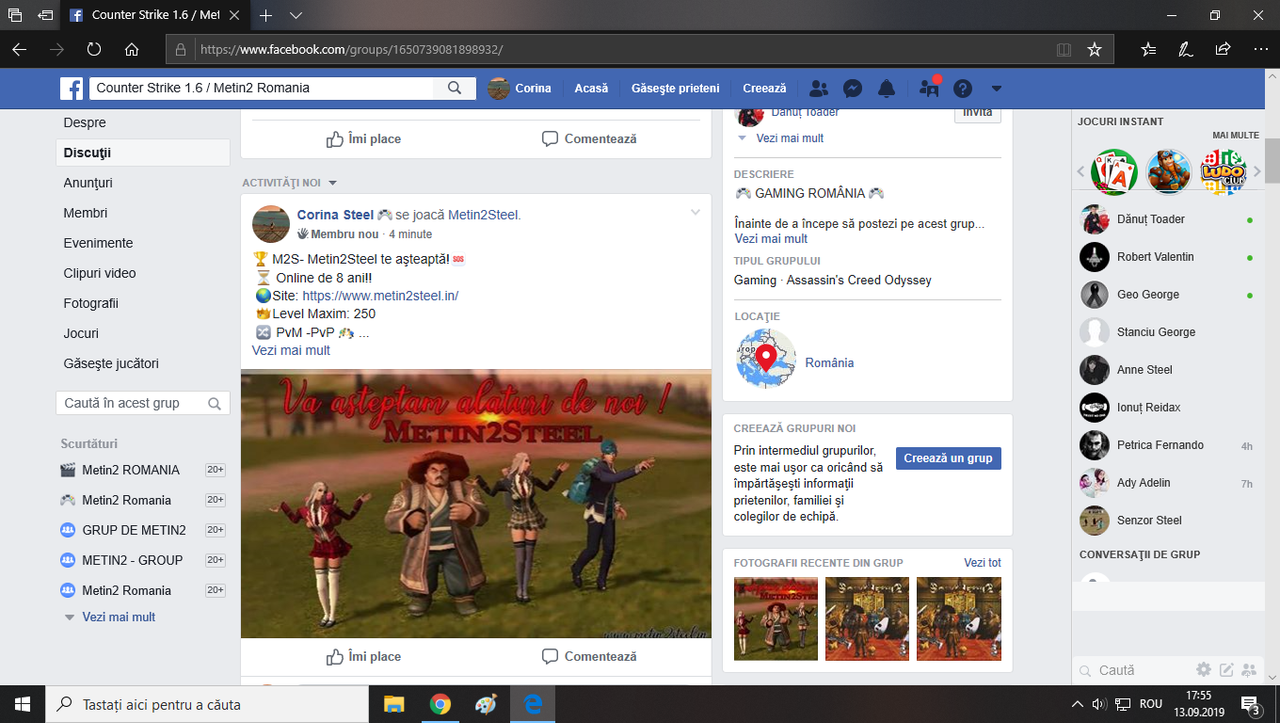1280x723 pixels.
Task: Click in Caută în acest grup field
Action: tap(143, 403)
